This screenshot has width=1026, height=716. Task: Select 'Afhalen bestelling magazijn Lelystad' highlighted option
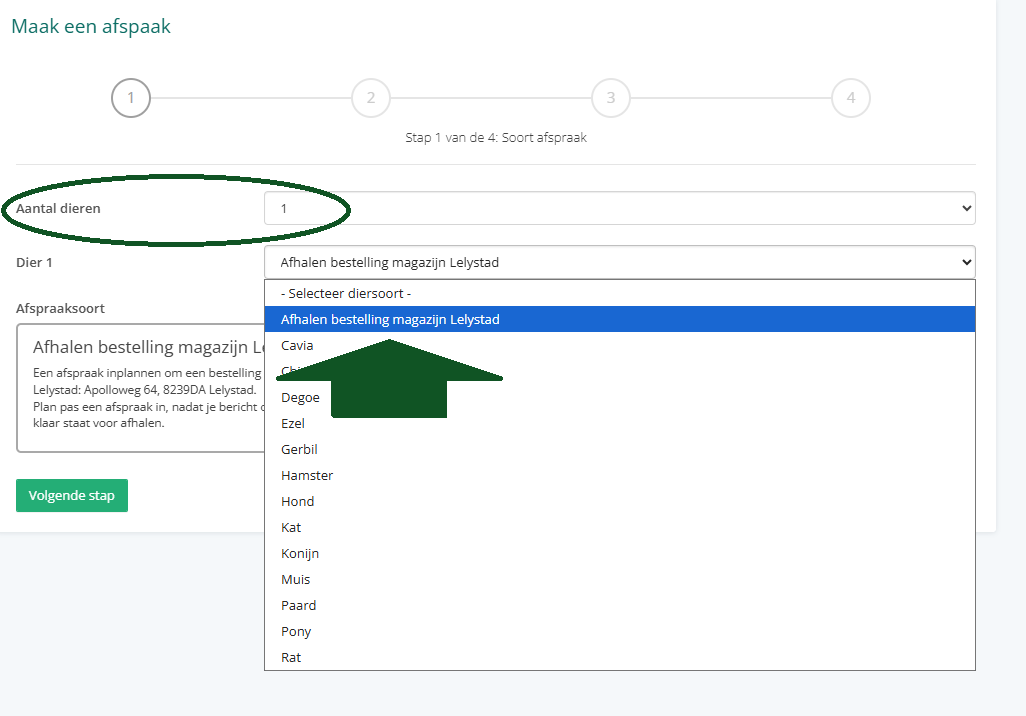pos(390,320)
